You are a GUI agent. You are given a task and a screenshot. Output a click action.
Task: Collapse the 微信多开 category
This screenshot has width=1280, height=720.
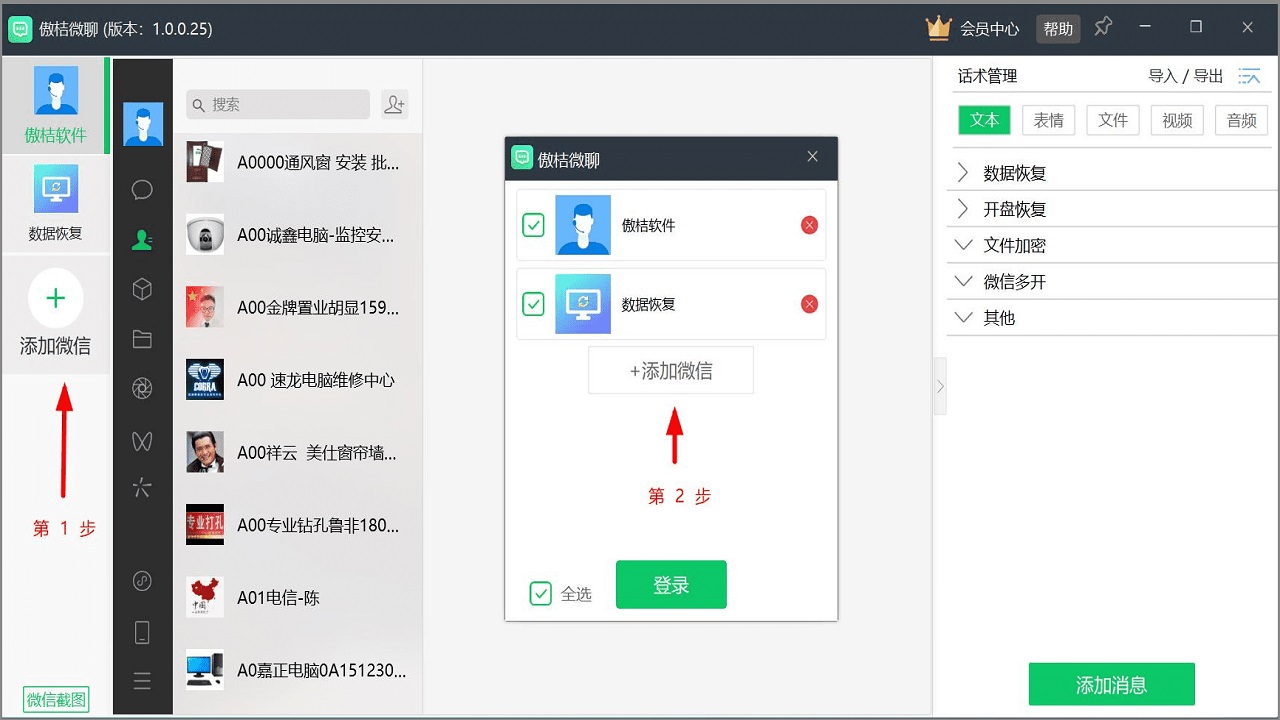(963, 281)
